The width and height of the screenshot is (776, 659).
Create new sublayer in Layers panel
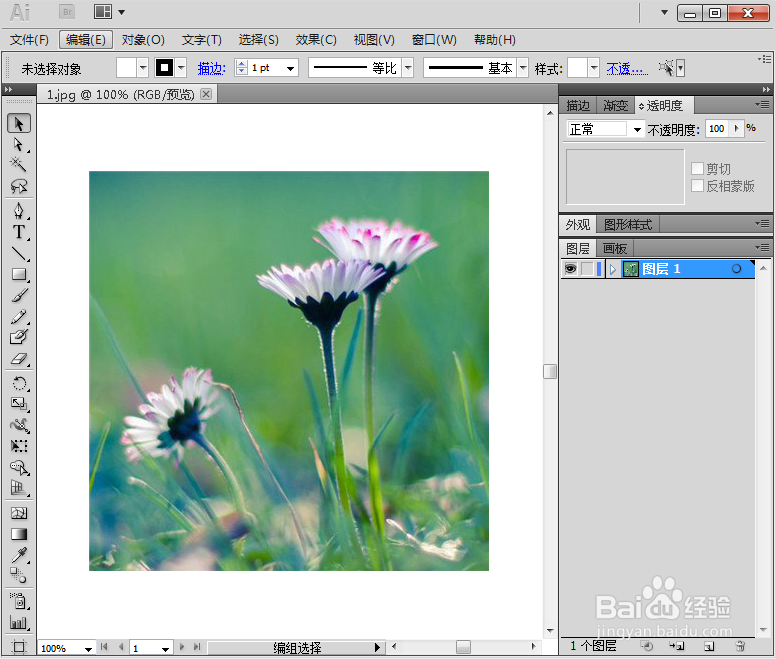point(677,646)
